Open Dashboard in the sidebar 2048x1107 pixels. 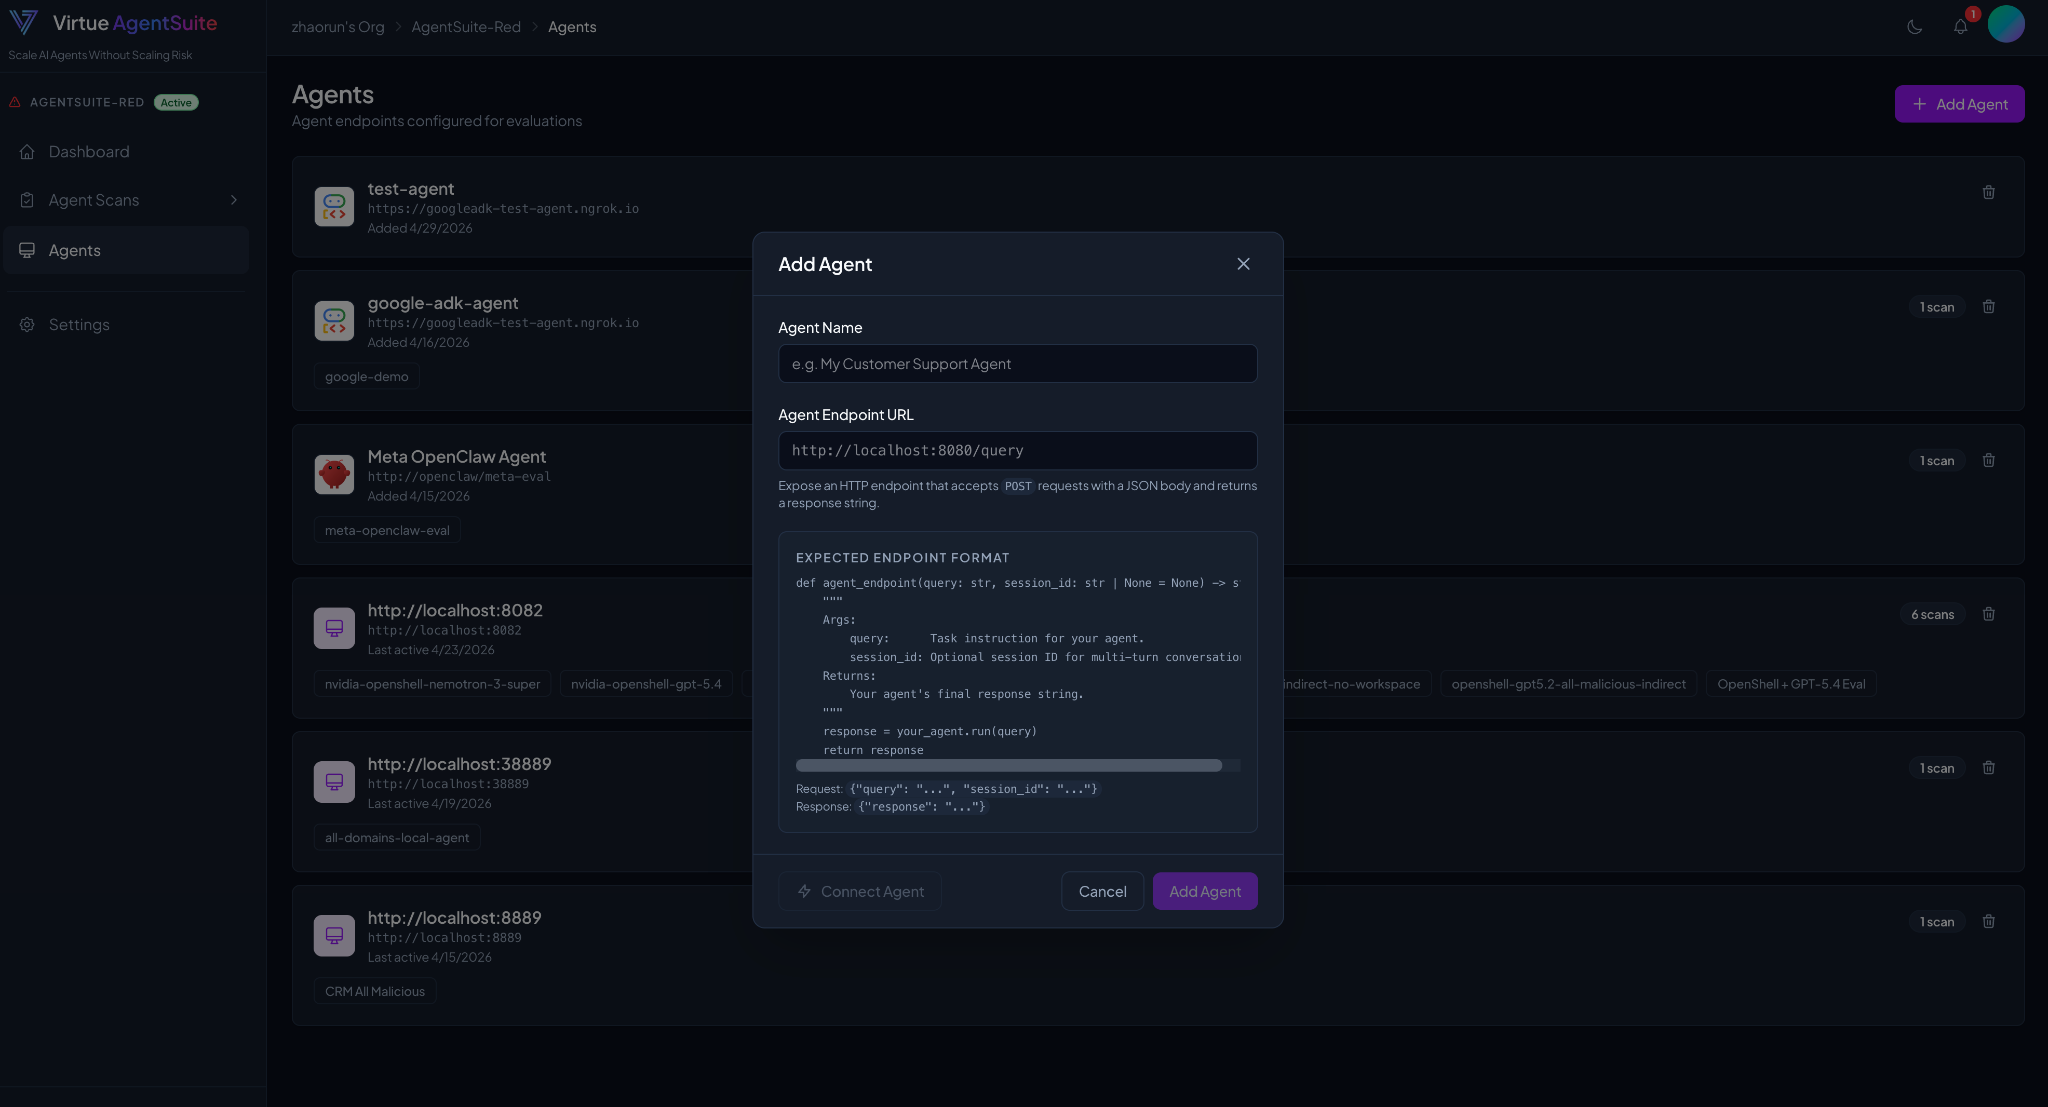pos(126,152)
